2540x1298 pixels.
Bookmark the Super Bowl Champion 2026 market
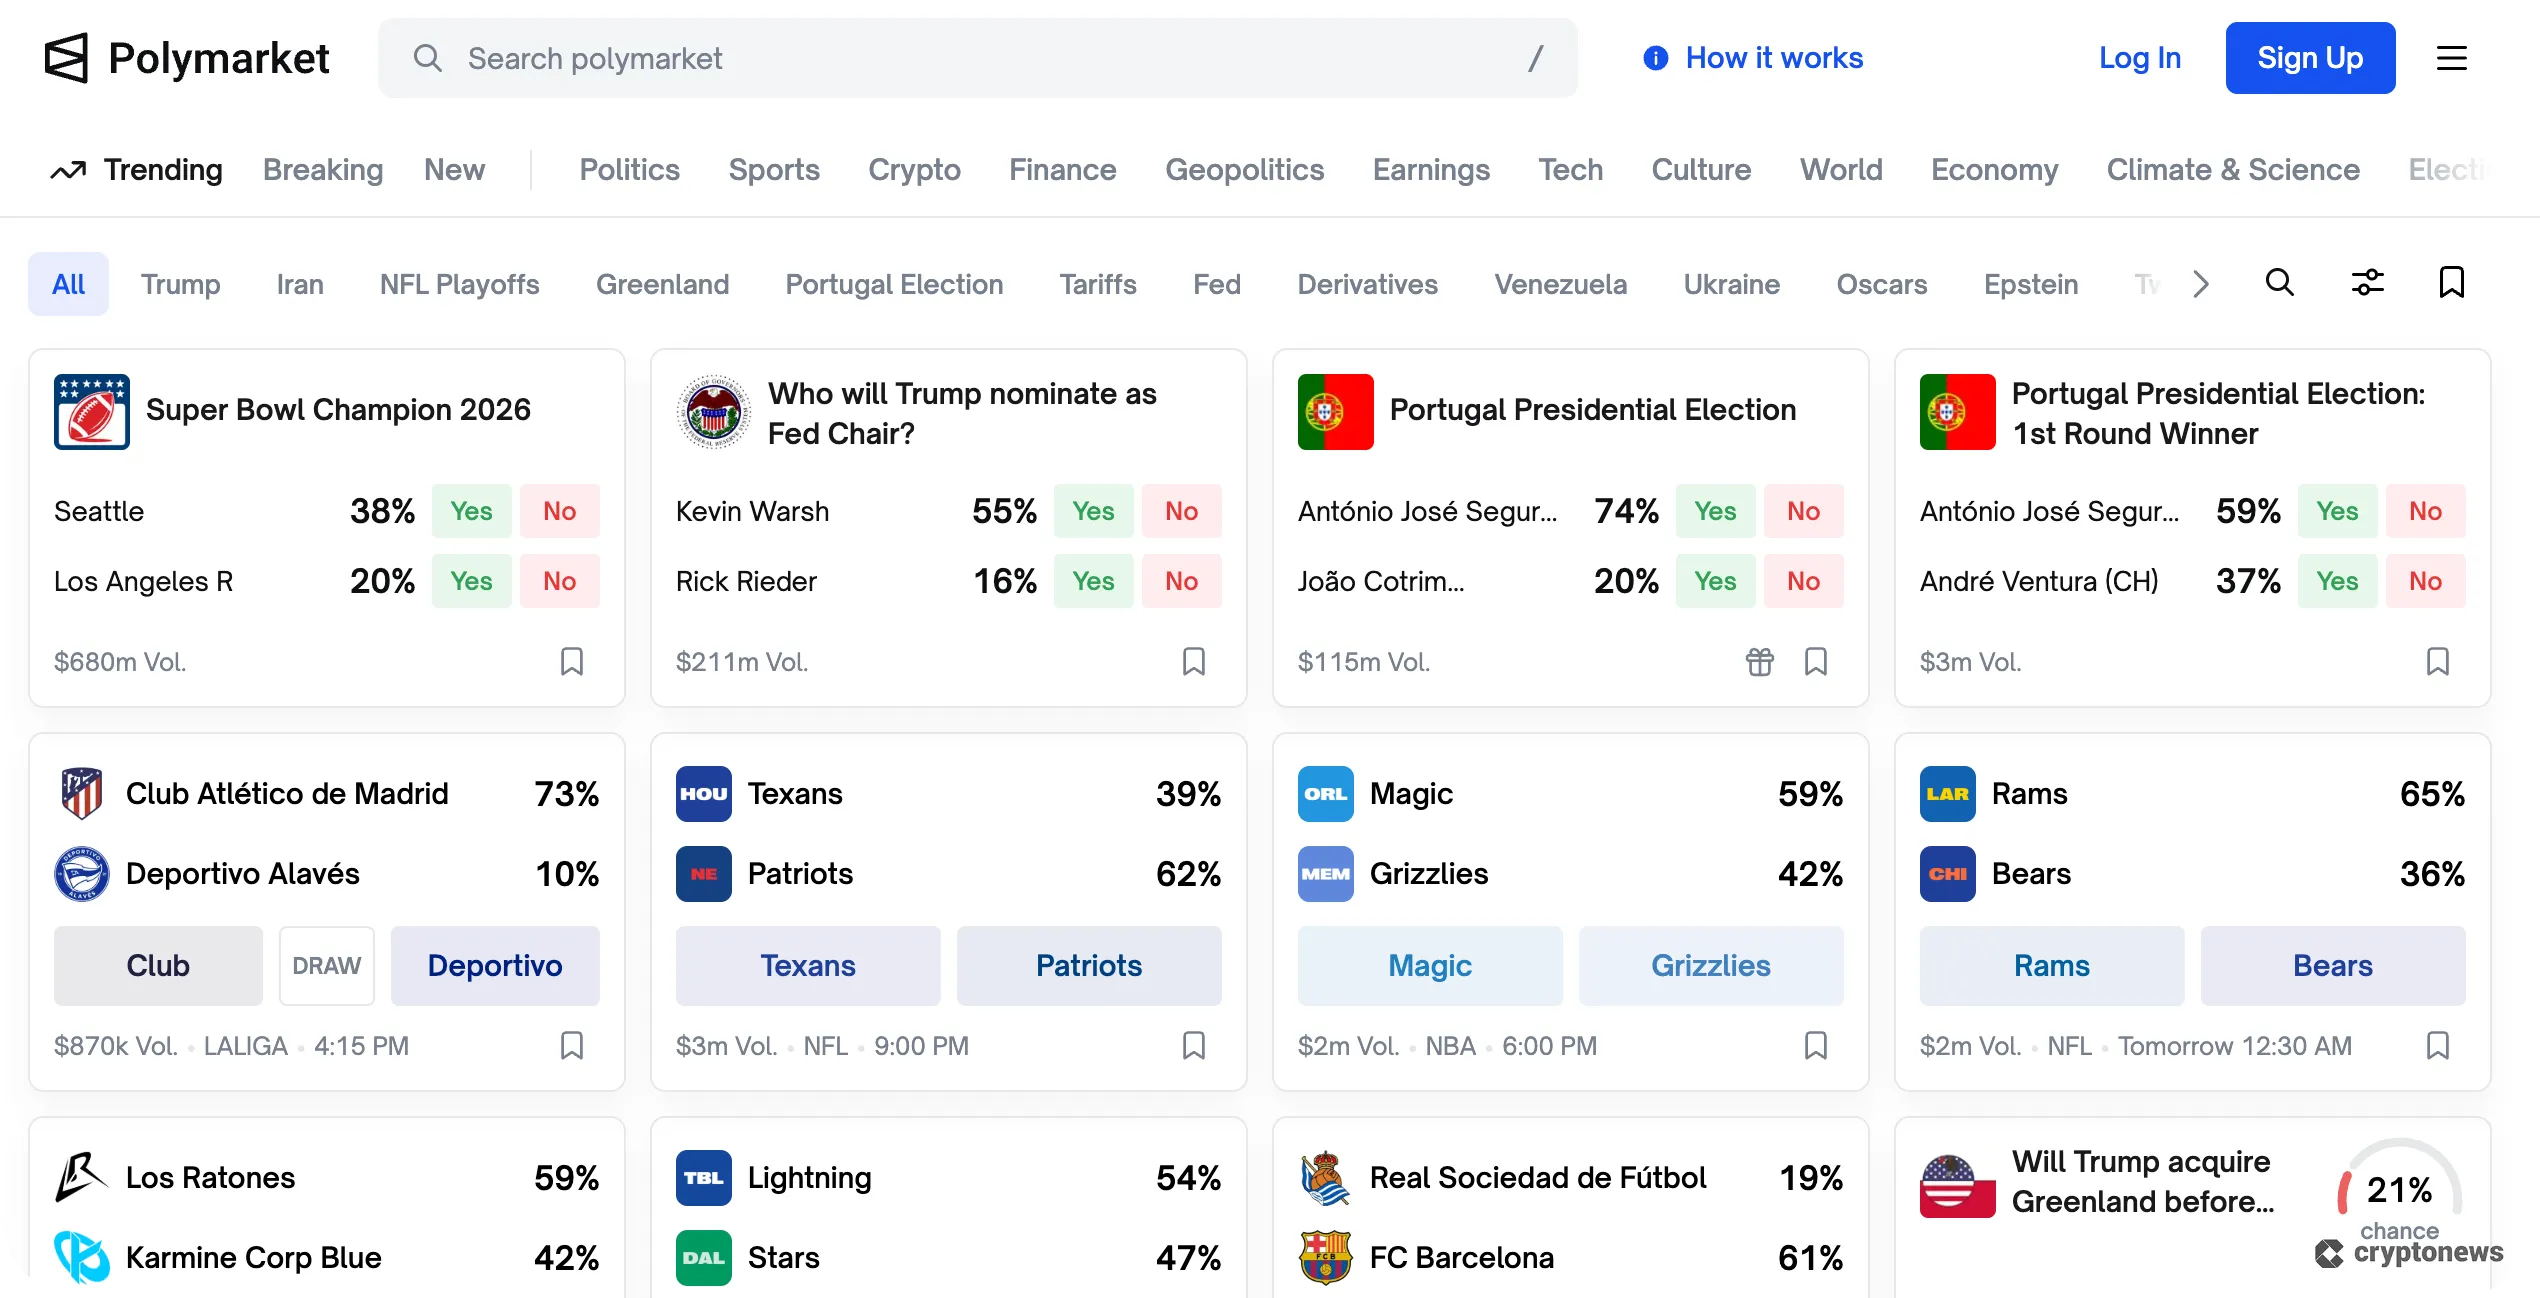572,661
